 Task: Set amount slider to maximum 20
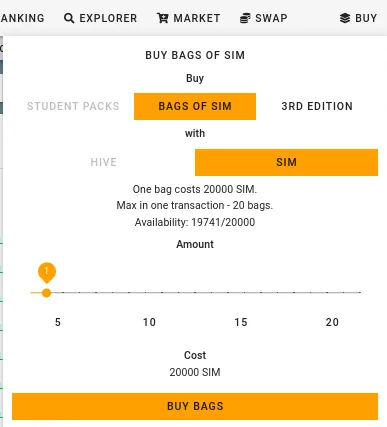(x=360, y=292)
